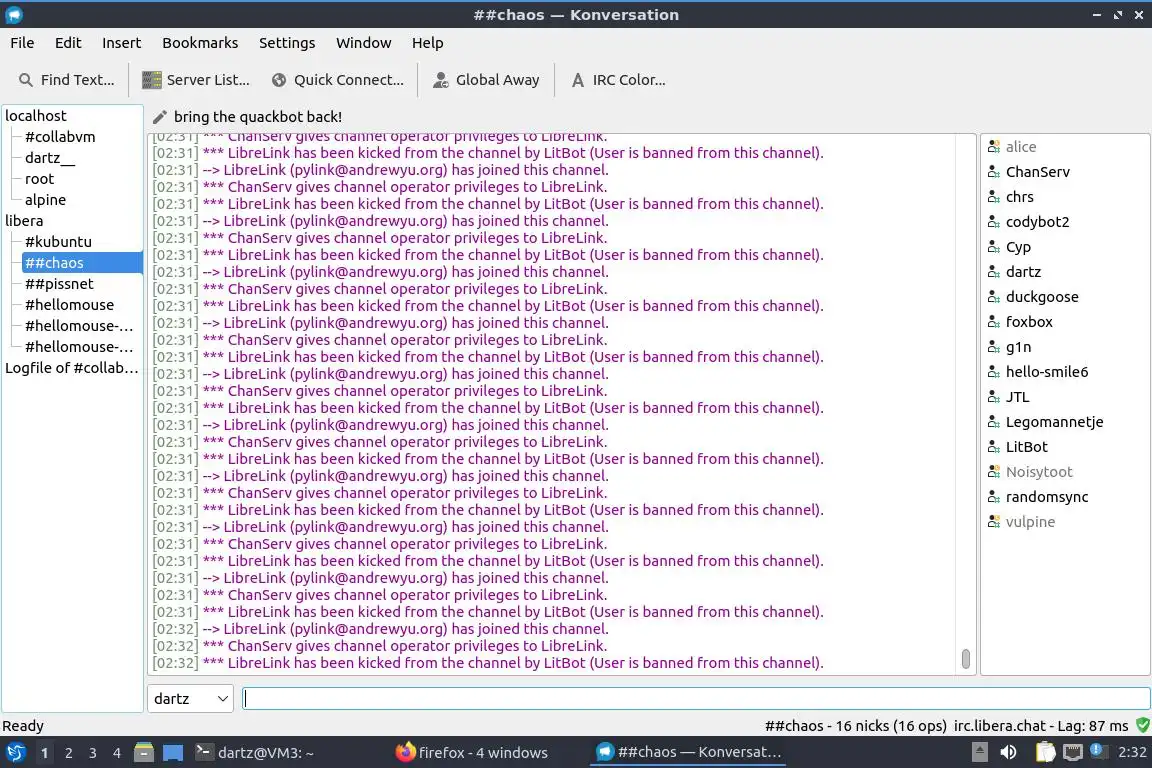
Task: Click the icon next to LitBot
Action: 994,447
